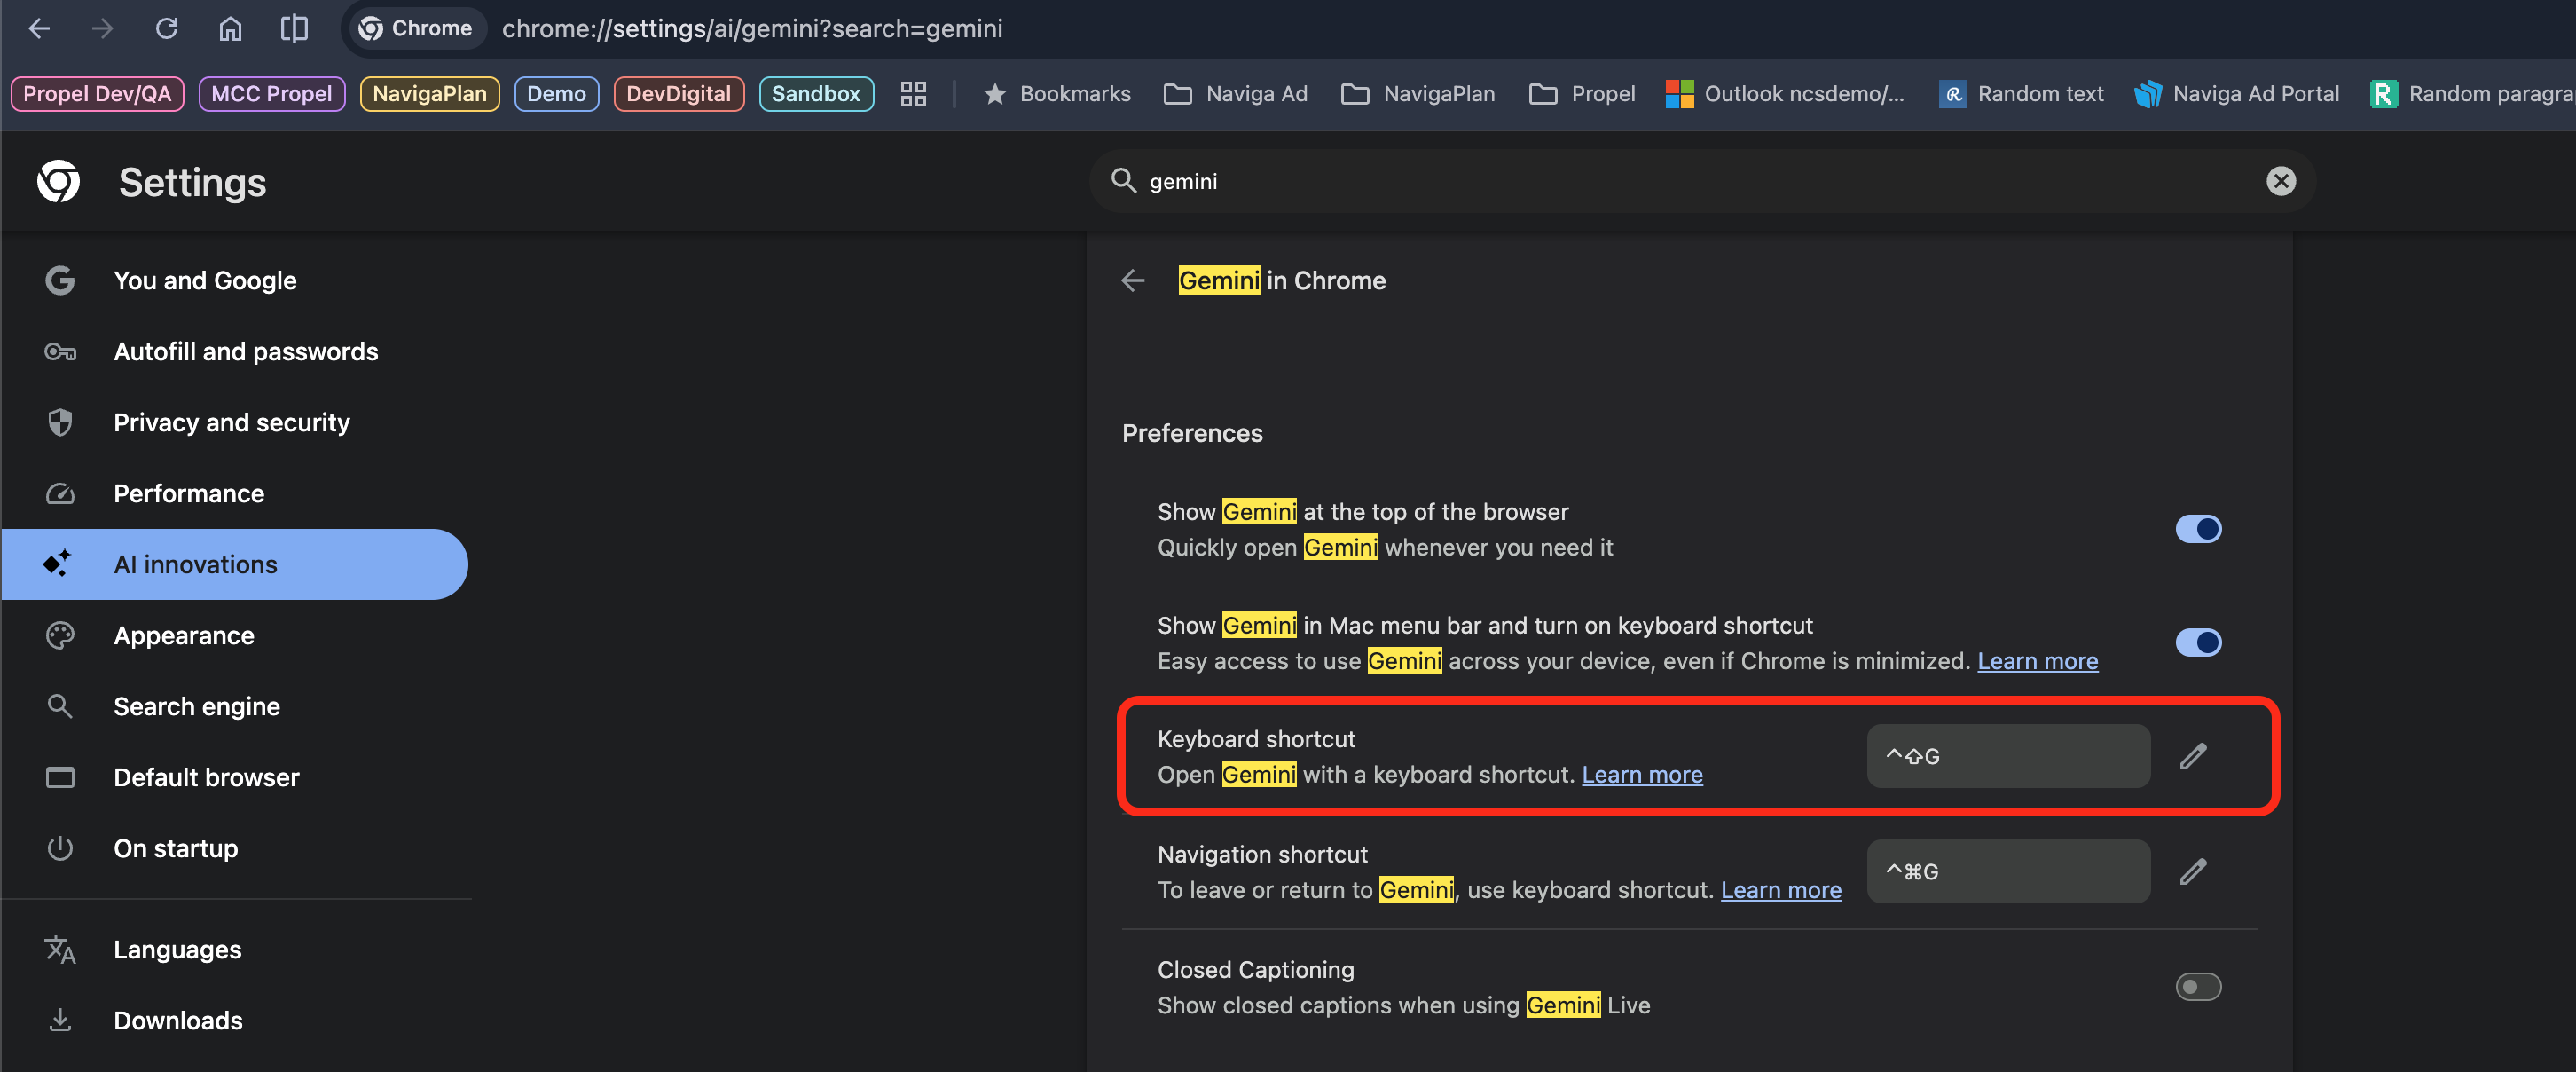
Task: Click Learn more under Keyboard shortcut
Action: (x=1641, y=775)
